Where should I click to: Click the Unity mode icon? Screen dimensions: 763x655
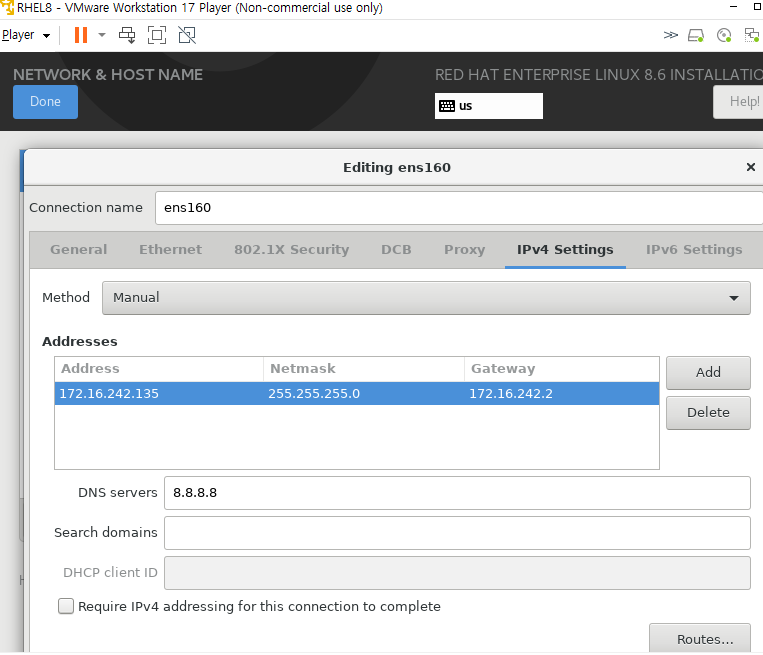(x=187, y=35)
